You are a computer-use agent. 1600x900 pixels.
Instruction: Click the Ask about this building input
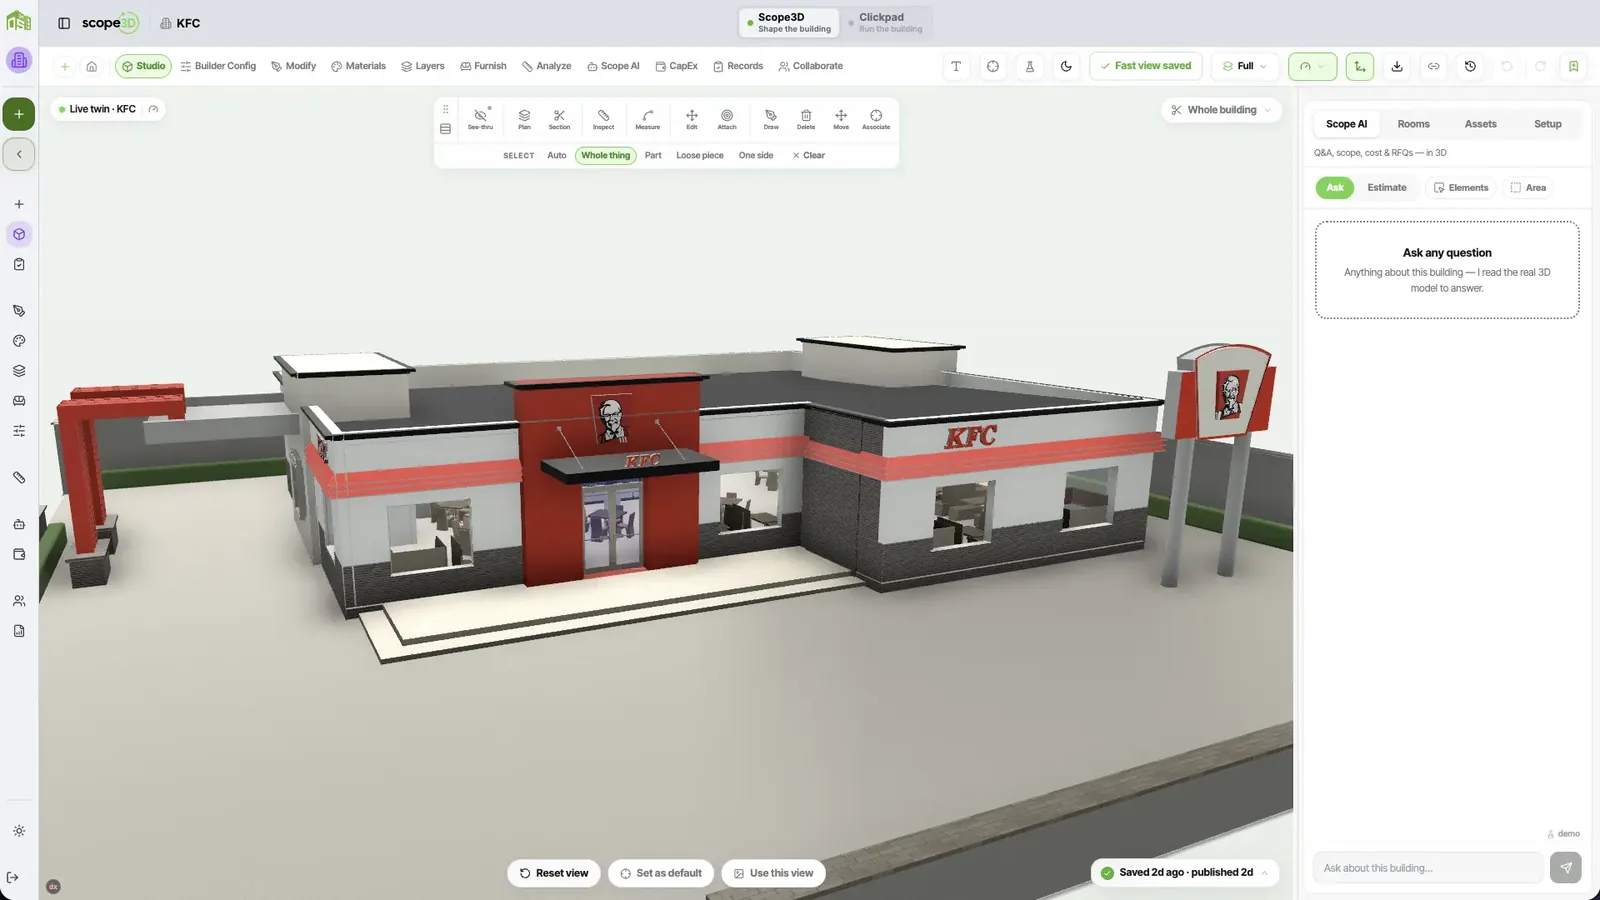(x=1428, y=868)
